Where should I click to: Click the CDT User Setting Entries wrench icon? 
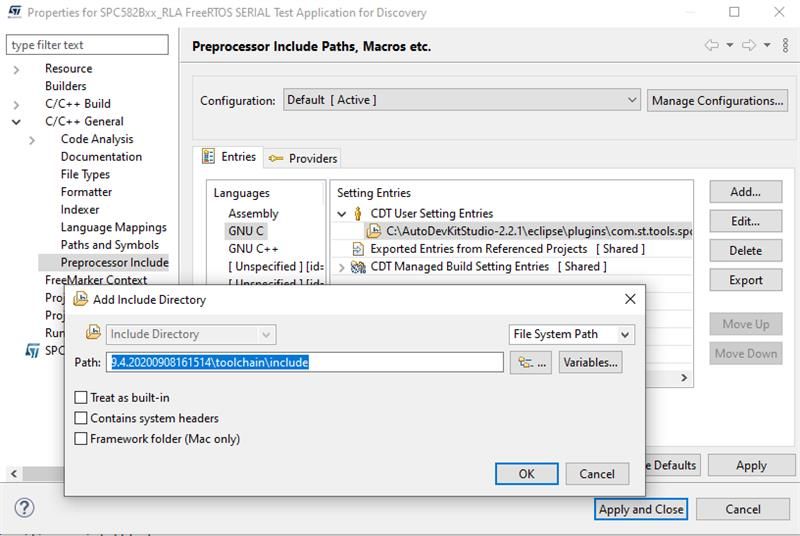click(x=357, y=213)
